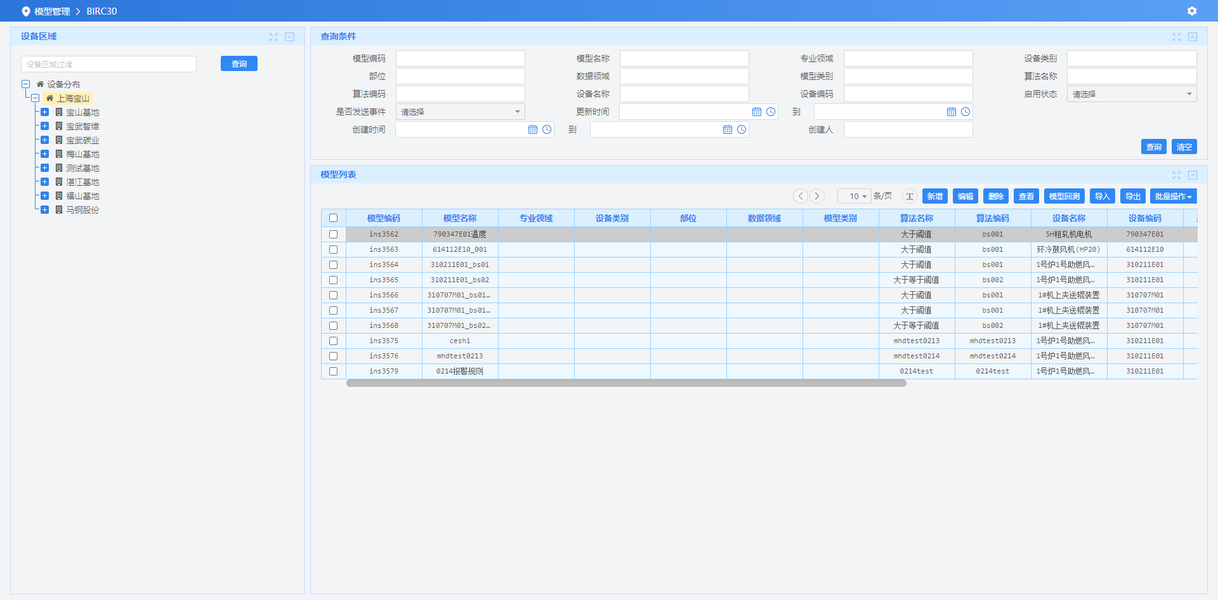The height and width of the screenshot is (600, 1218).
Task: Expand the 宝武碳业 tree node
Action: [44, 140]
